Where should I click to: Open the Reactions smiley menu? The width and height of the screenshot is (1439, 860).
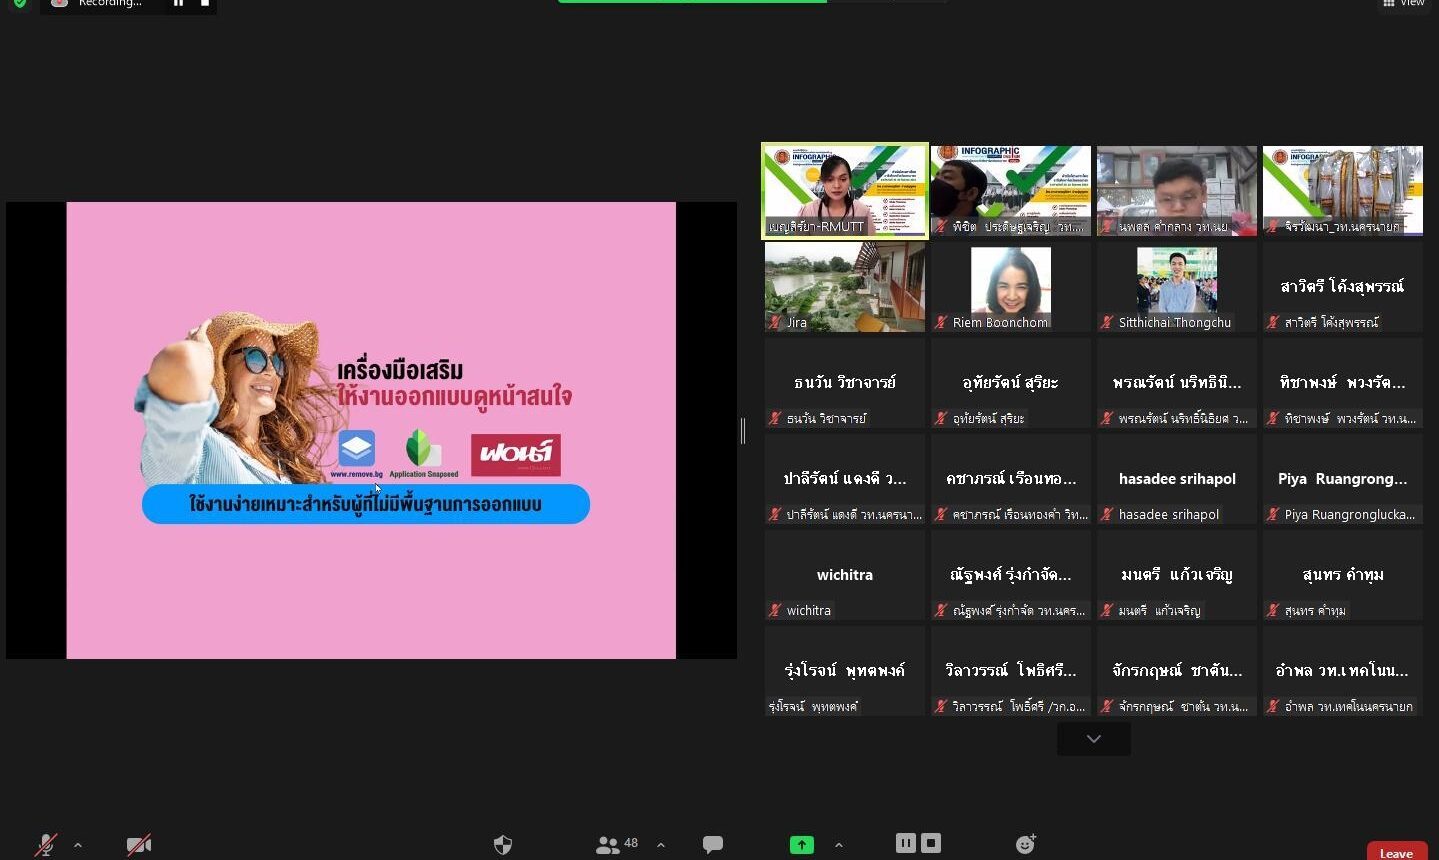[1025, 845]
